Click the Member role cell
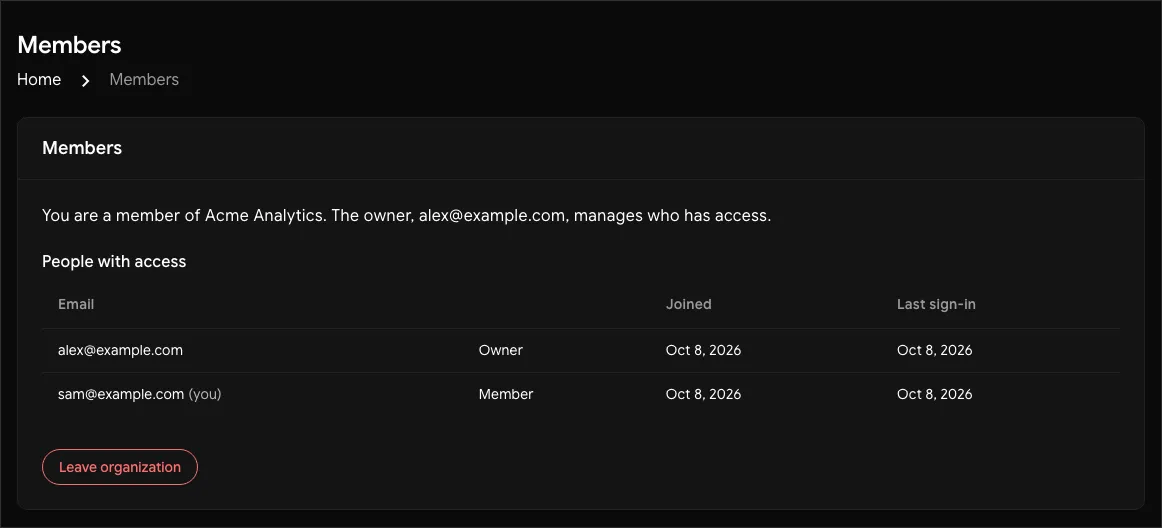Viewport: 1162px width, 528px height. pos(506,395)
